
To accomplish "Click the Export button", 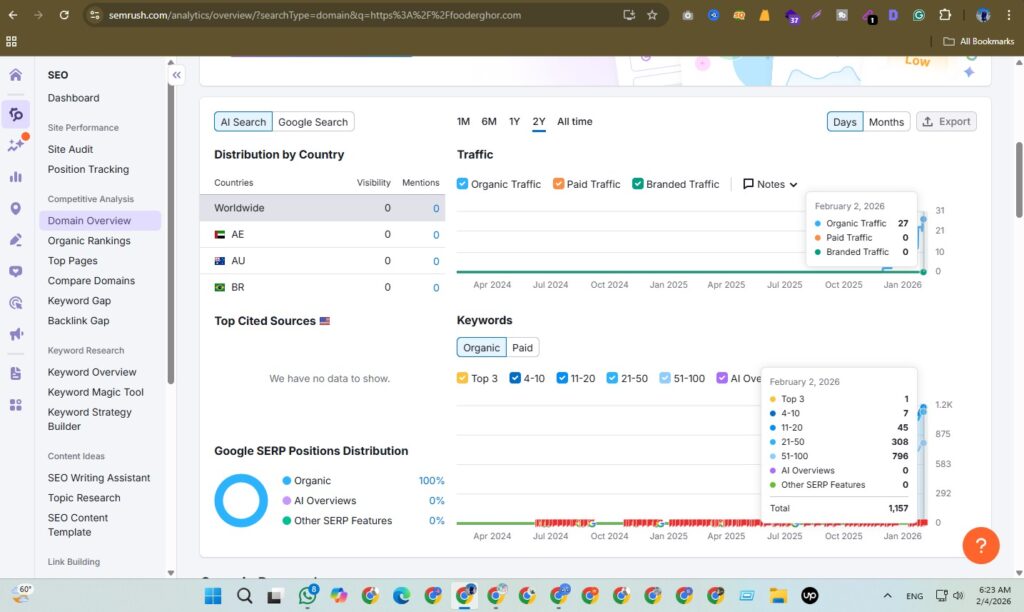I will coord(945,121).
